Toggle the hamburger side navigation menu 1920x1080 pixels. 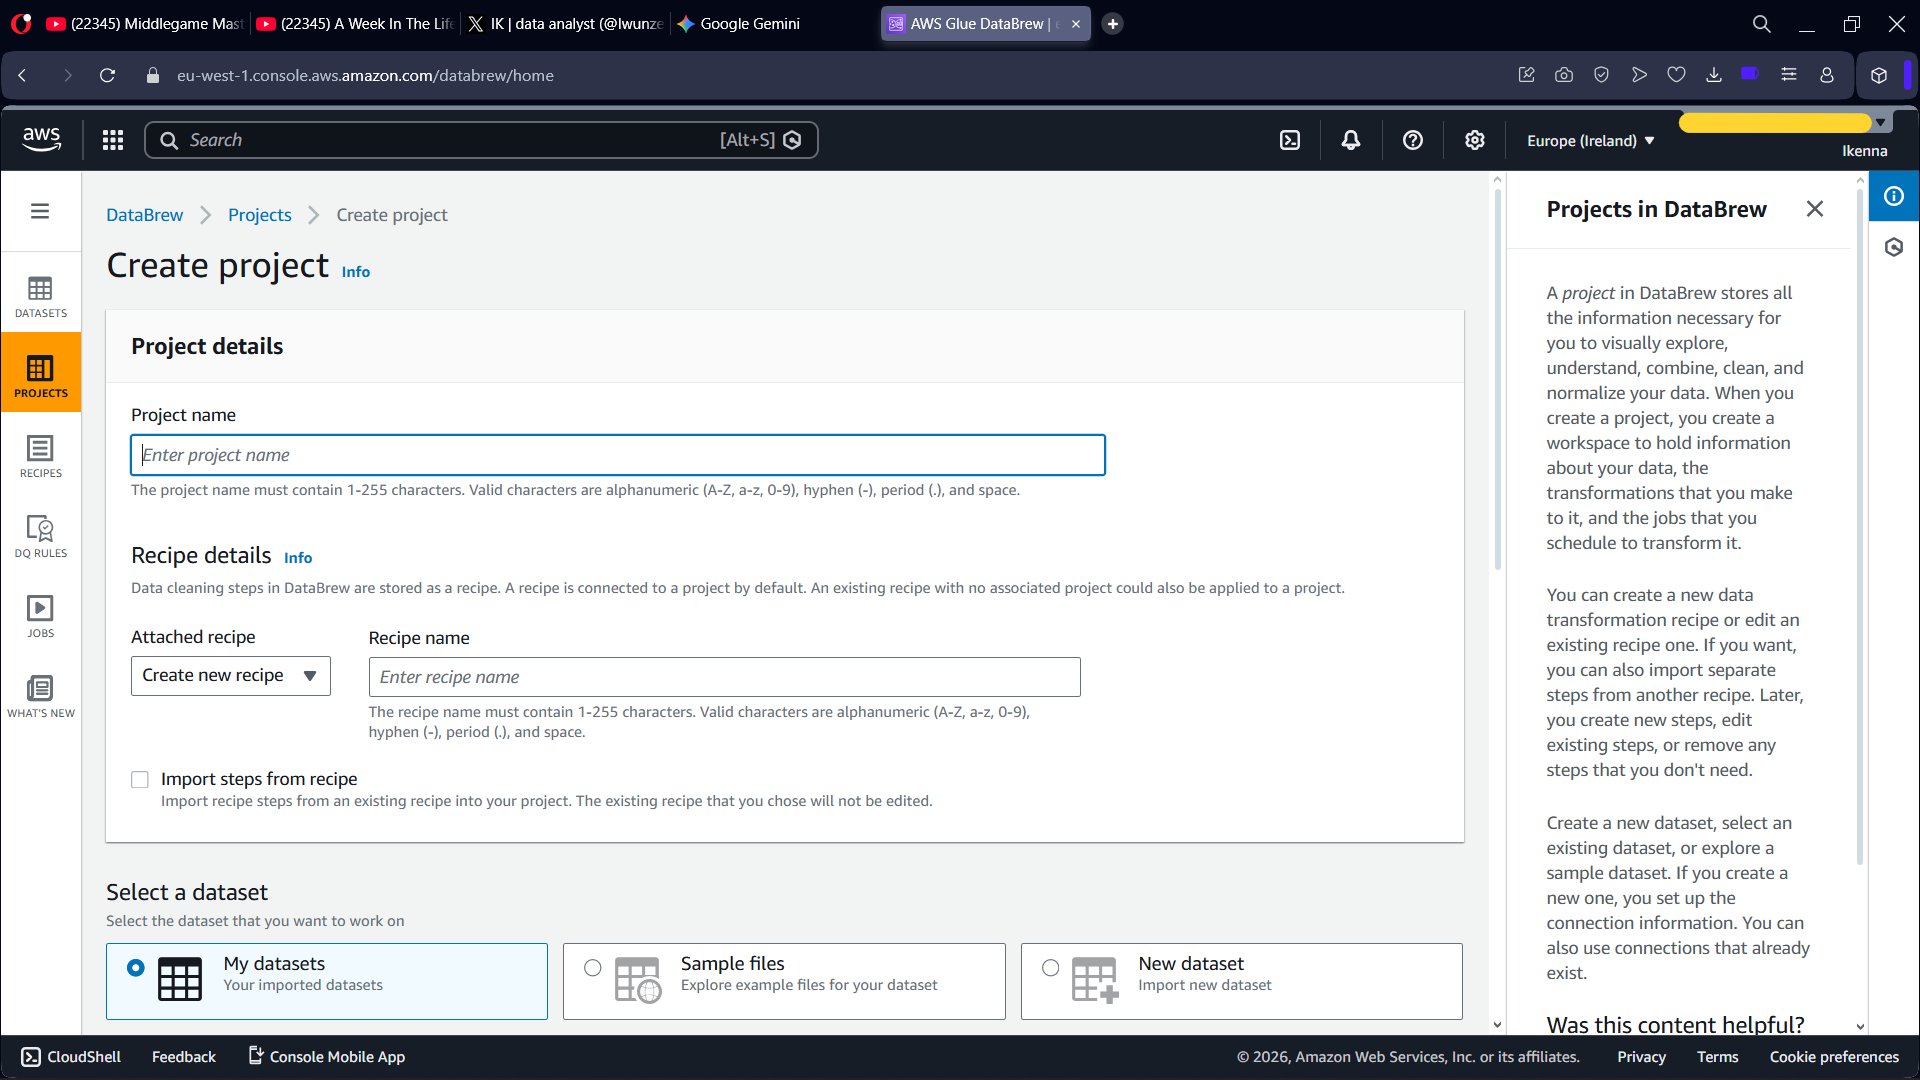coord(40,211)
